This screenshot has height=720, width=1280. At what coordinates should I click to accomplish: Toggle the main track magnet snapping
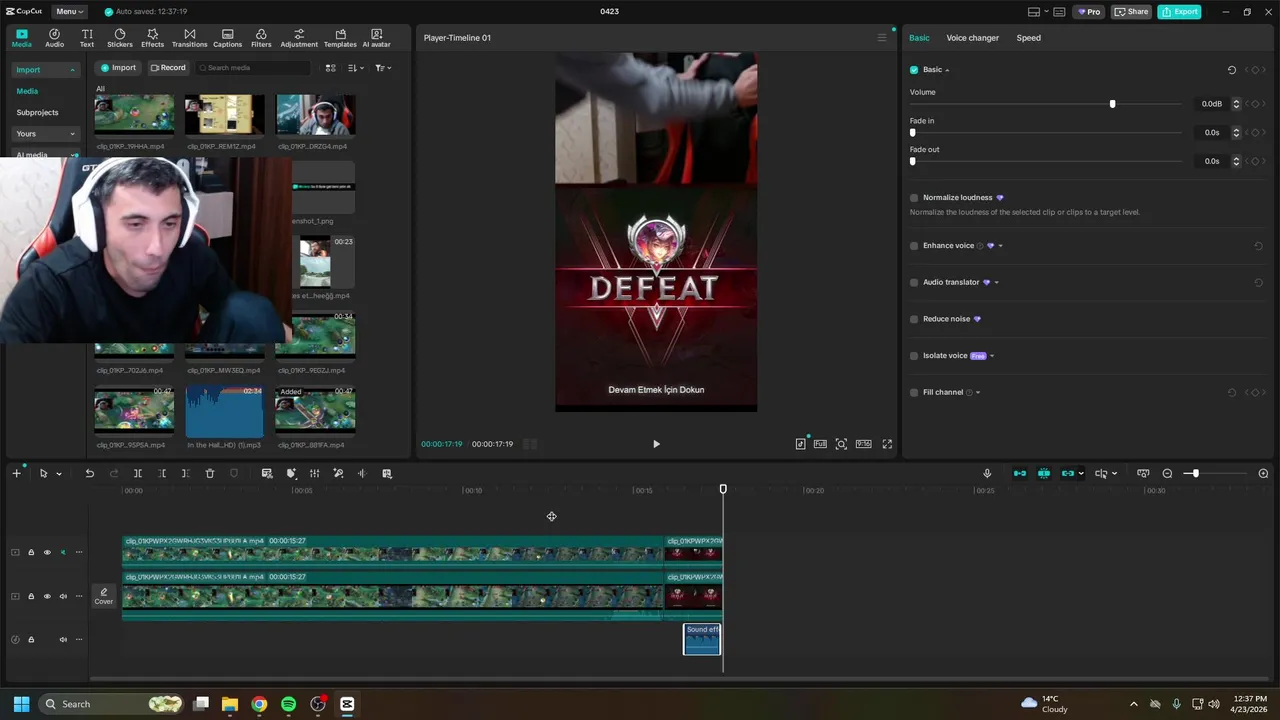[x=1020, y=473]
